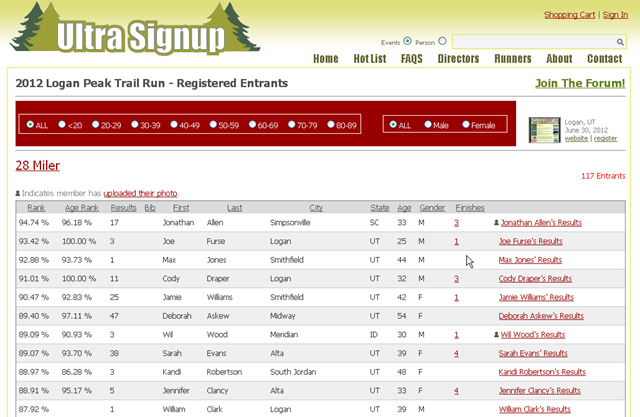Sort table by Bib column

150,208
